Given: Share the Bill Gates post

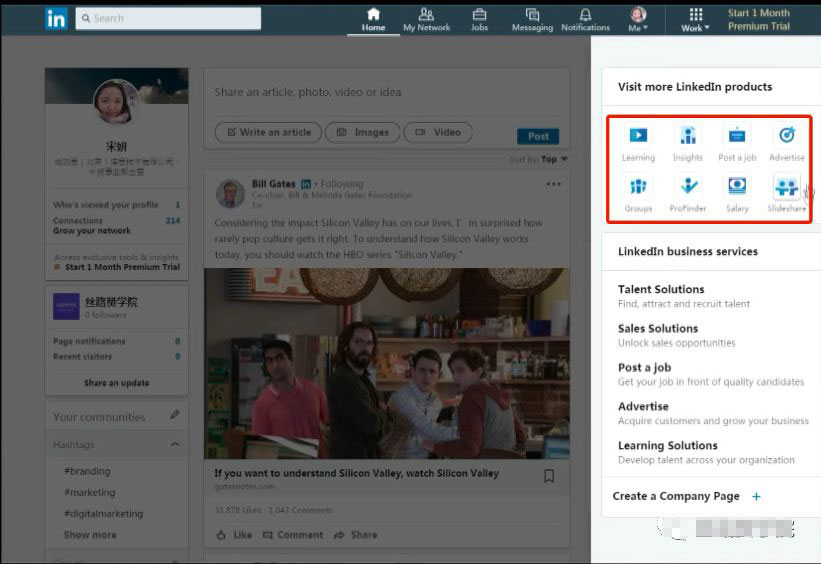Looking at the screenshot, I should tap(356, 535).
